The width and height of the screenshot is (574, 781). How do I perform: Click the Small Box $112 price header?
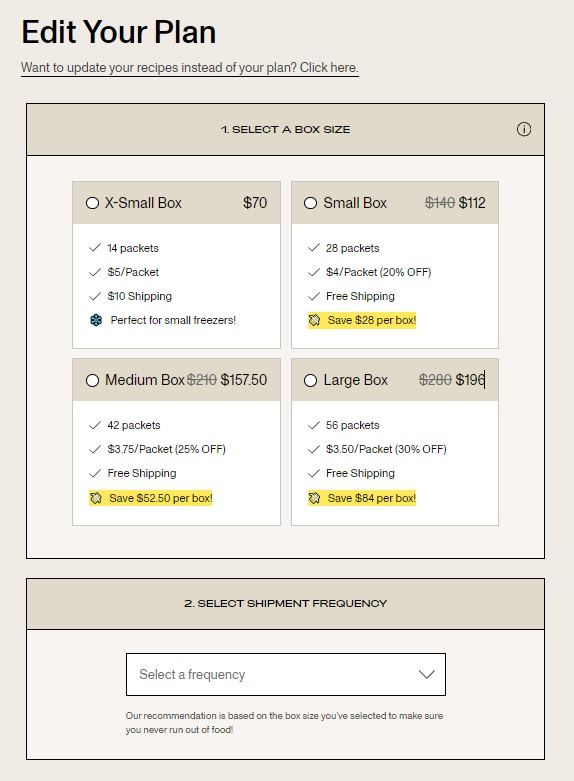click(x=395, y=203)
